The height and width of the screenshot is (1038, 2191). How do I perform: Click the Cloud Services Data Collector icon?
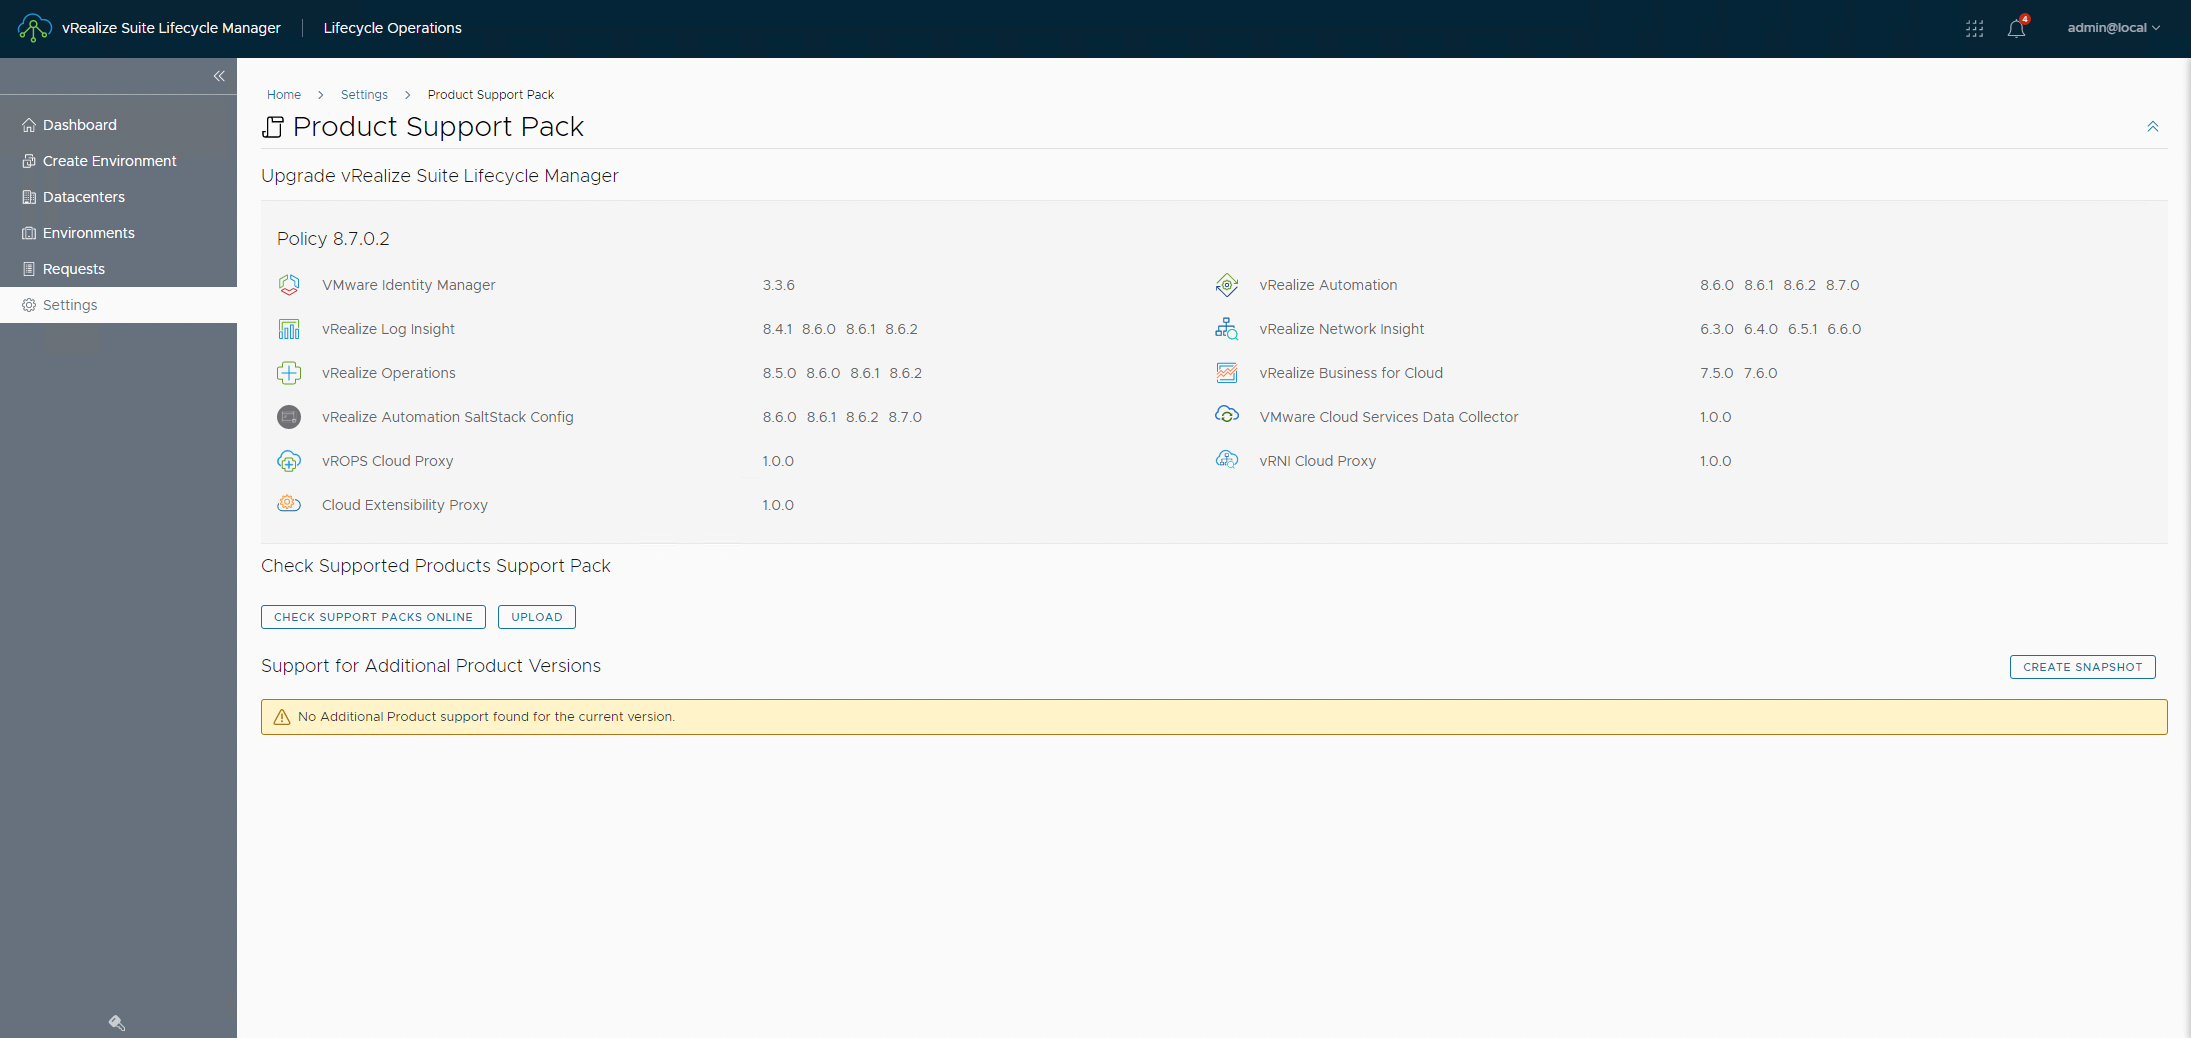(1227, 415)
